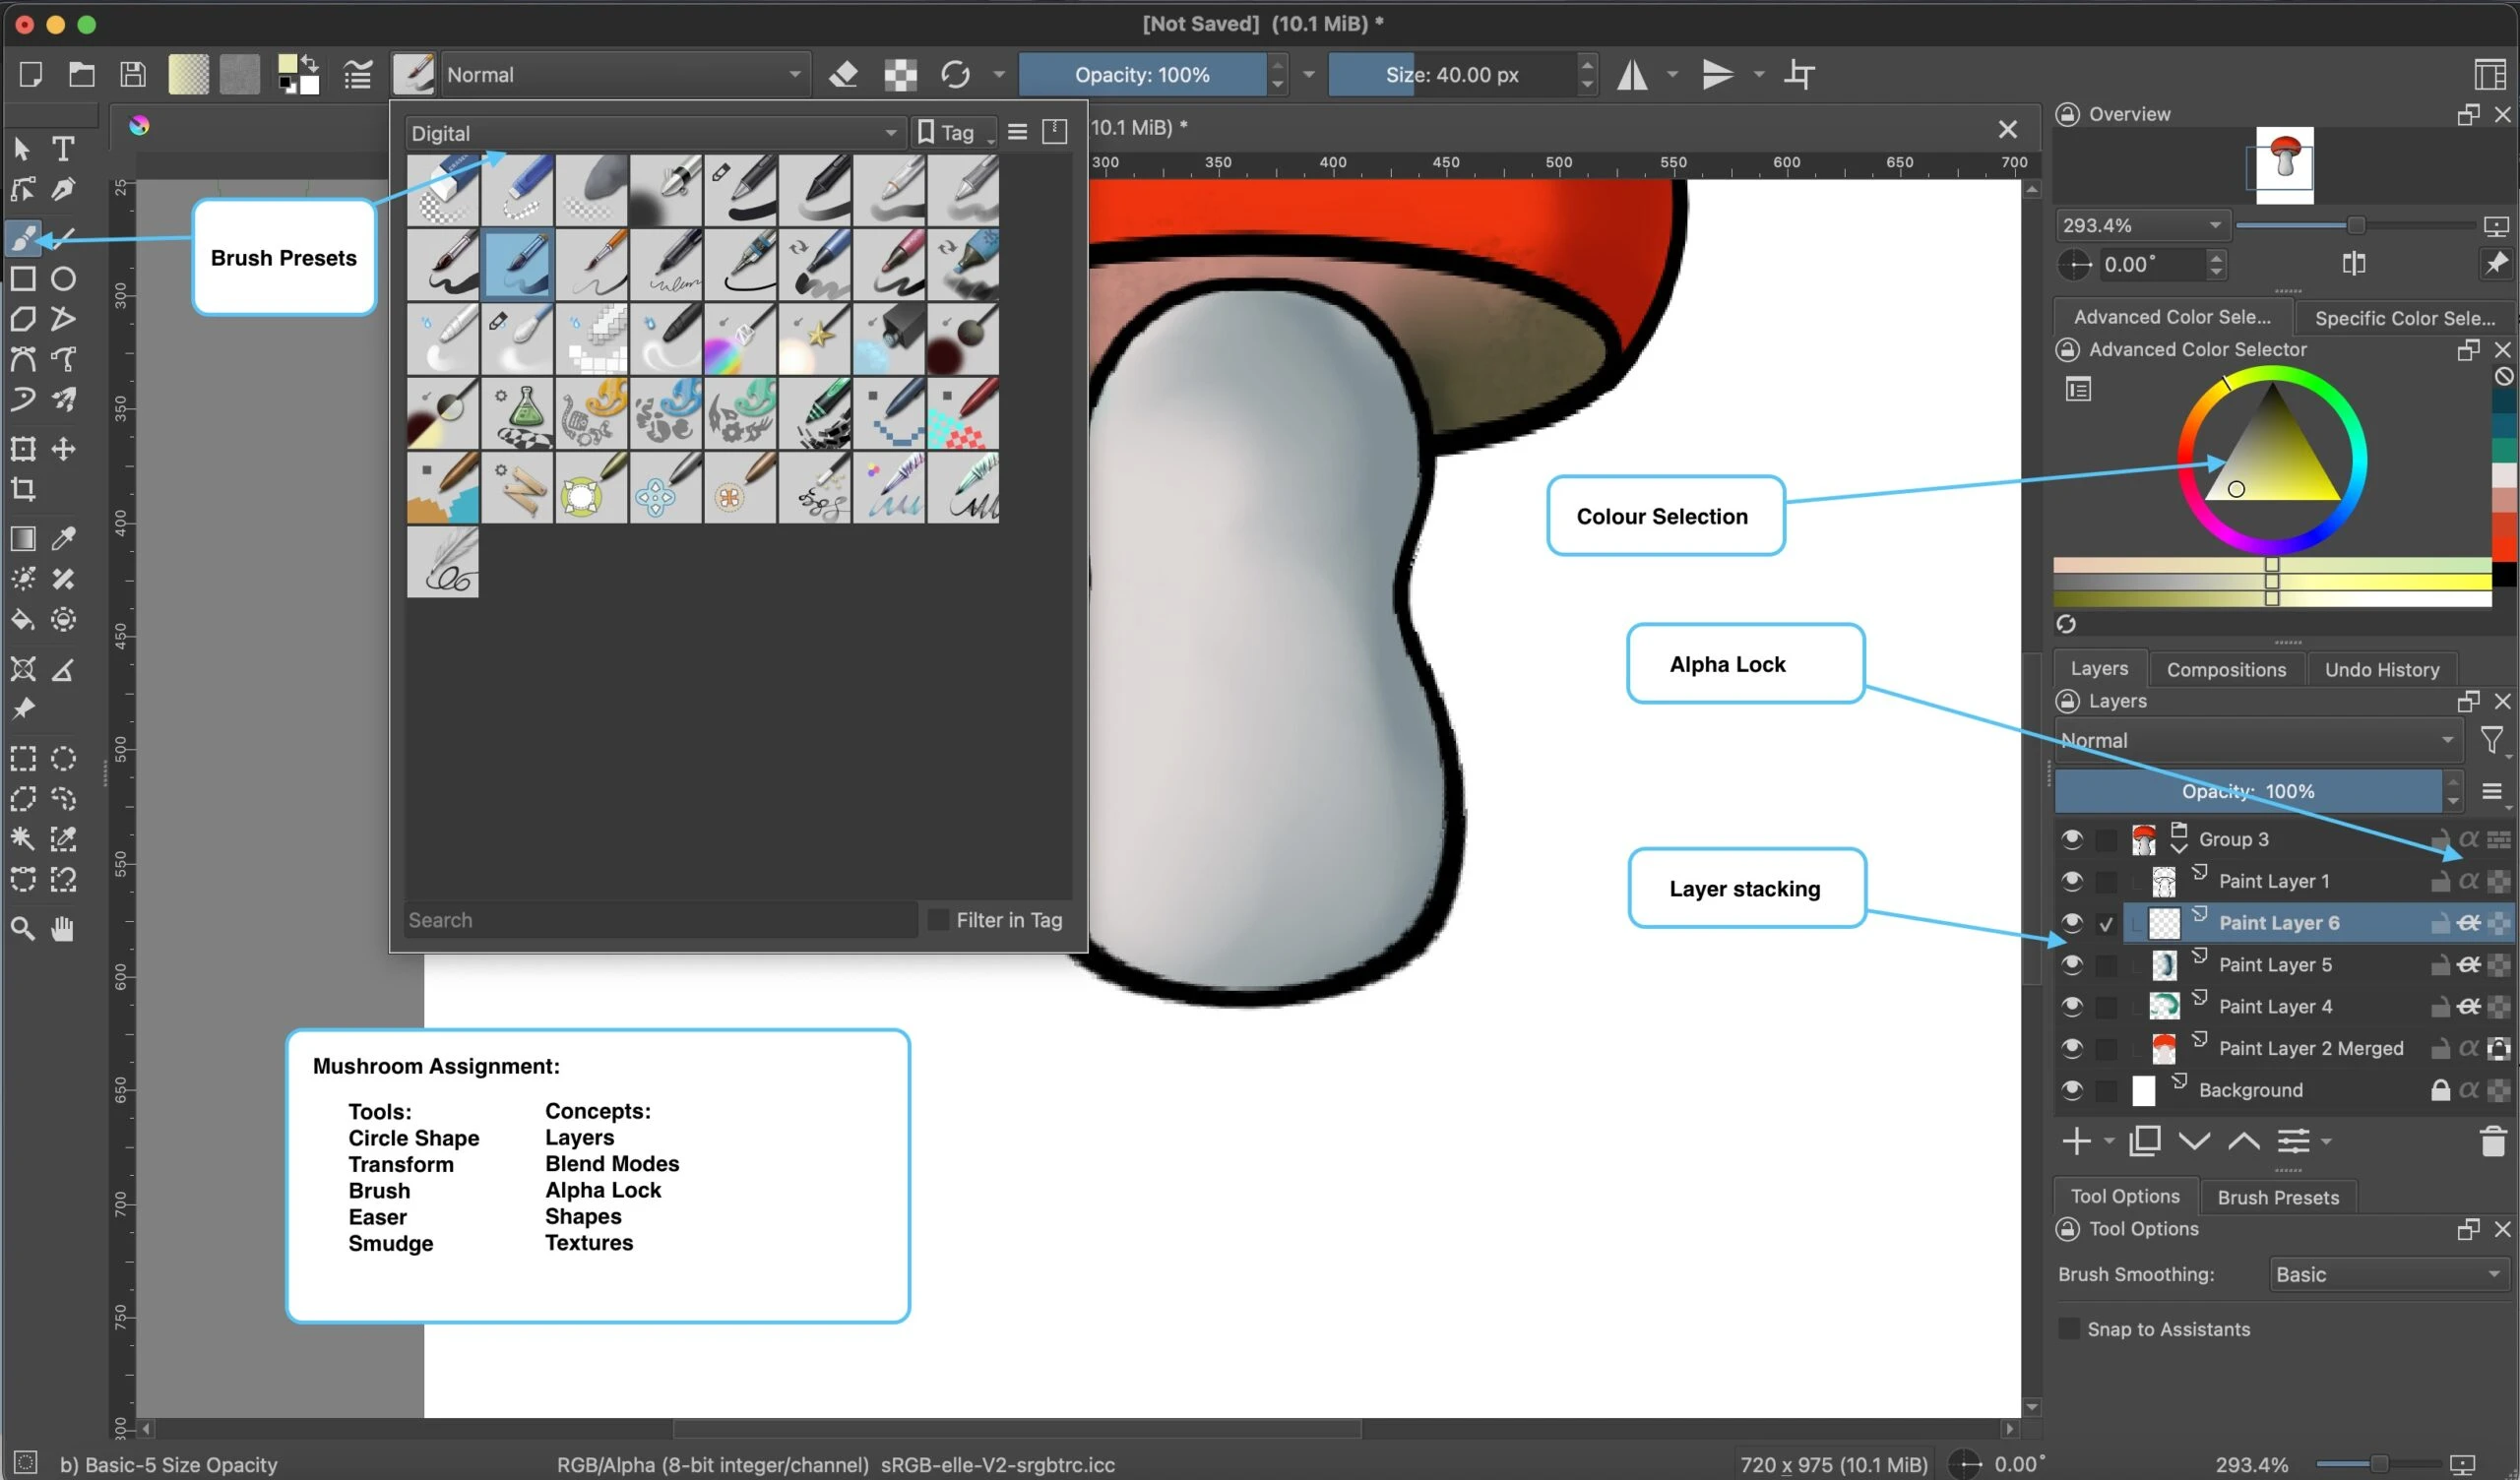The width and height of the screenshot is (2520, 1480).
Task: Select the Crop tool
Action: point(23,489)
